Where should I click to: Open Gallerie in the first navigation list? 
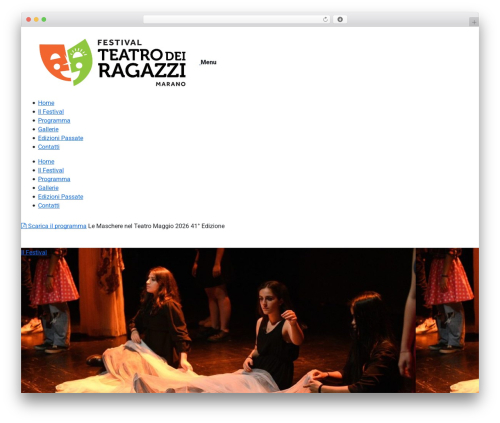(x=48, y=129)
